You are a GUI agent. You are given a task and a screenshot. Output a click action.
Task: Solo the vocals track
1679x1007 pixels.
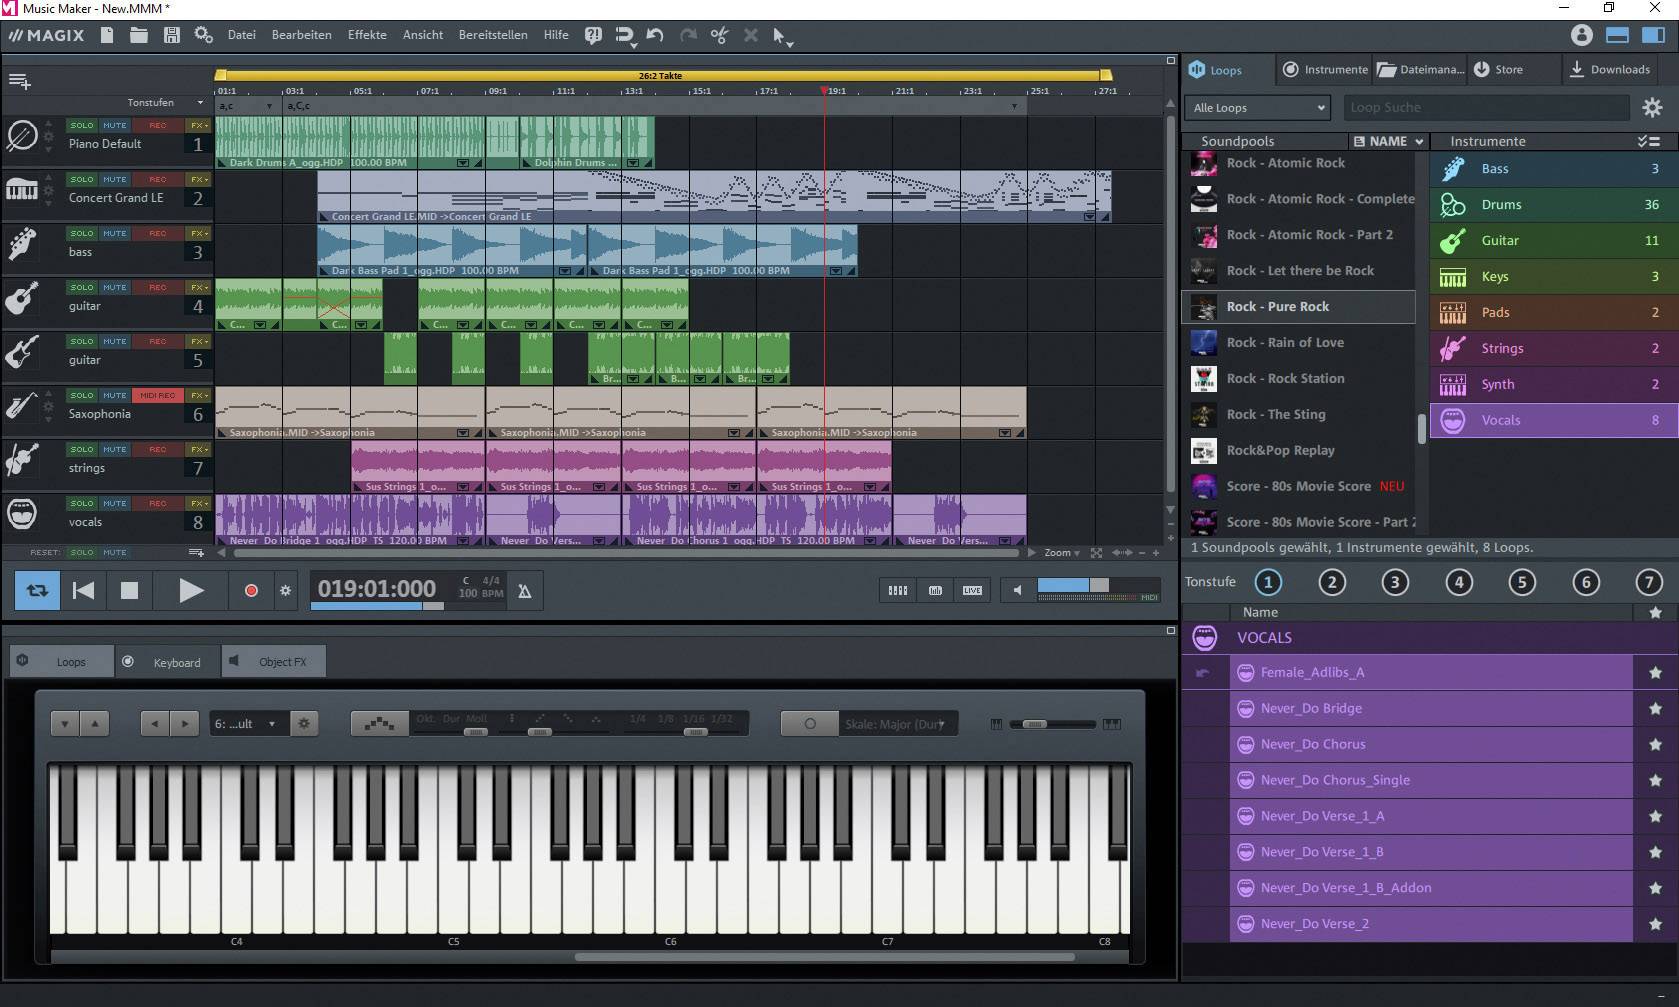pyautogui.click(x=80, y=503)
